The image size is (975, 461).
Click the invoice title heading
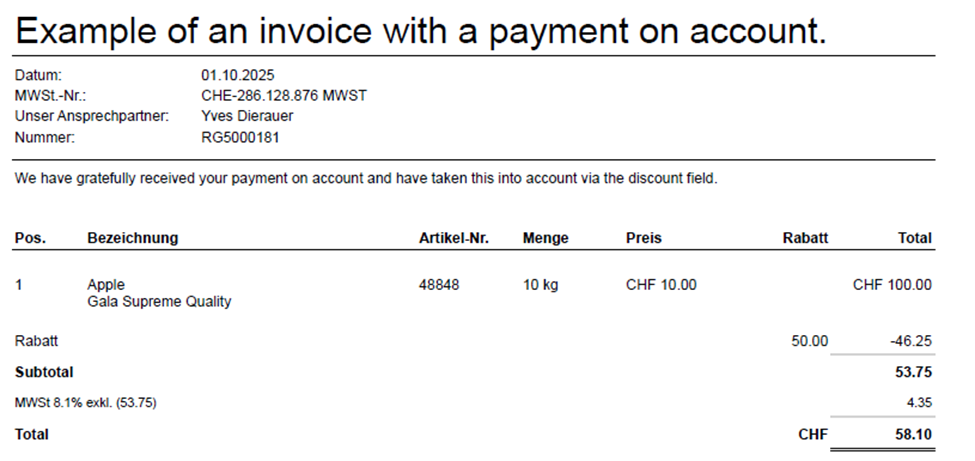tap(421, 31)
